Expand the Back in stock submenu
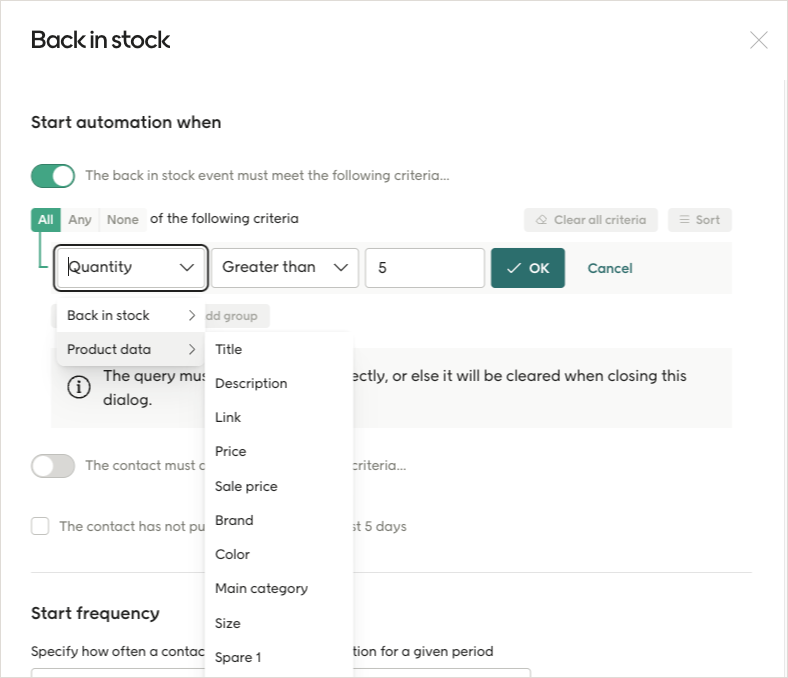788x678 pixels. coord(130,316)
